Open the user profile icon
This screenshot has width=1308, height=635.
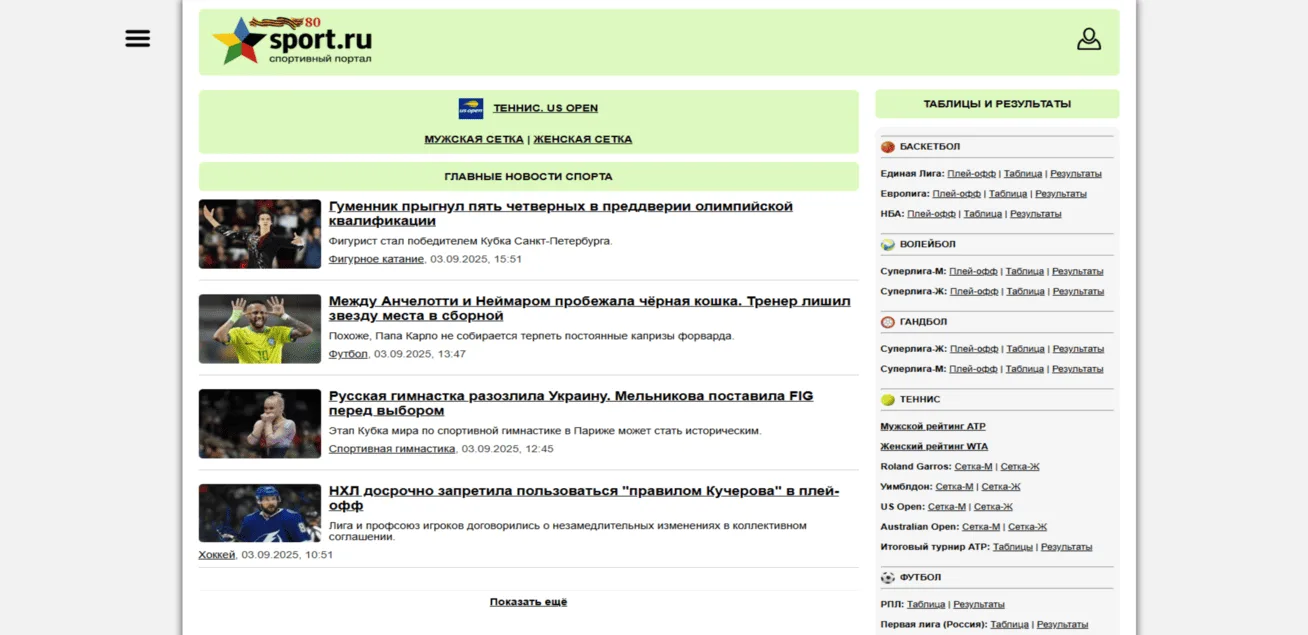point(1089,39)
